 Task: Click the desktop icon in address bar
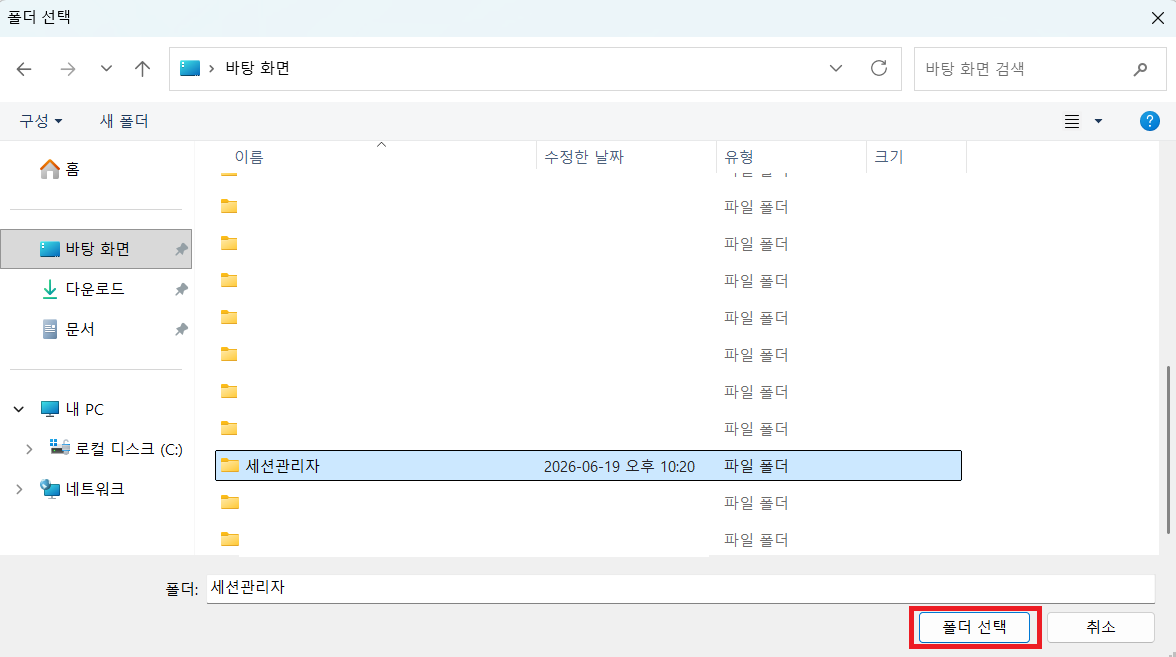pos(190,68)
